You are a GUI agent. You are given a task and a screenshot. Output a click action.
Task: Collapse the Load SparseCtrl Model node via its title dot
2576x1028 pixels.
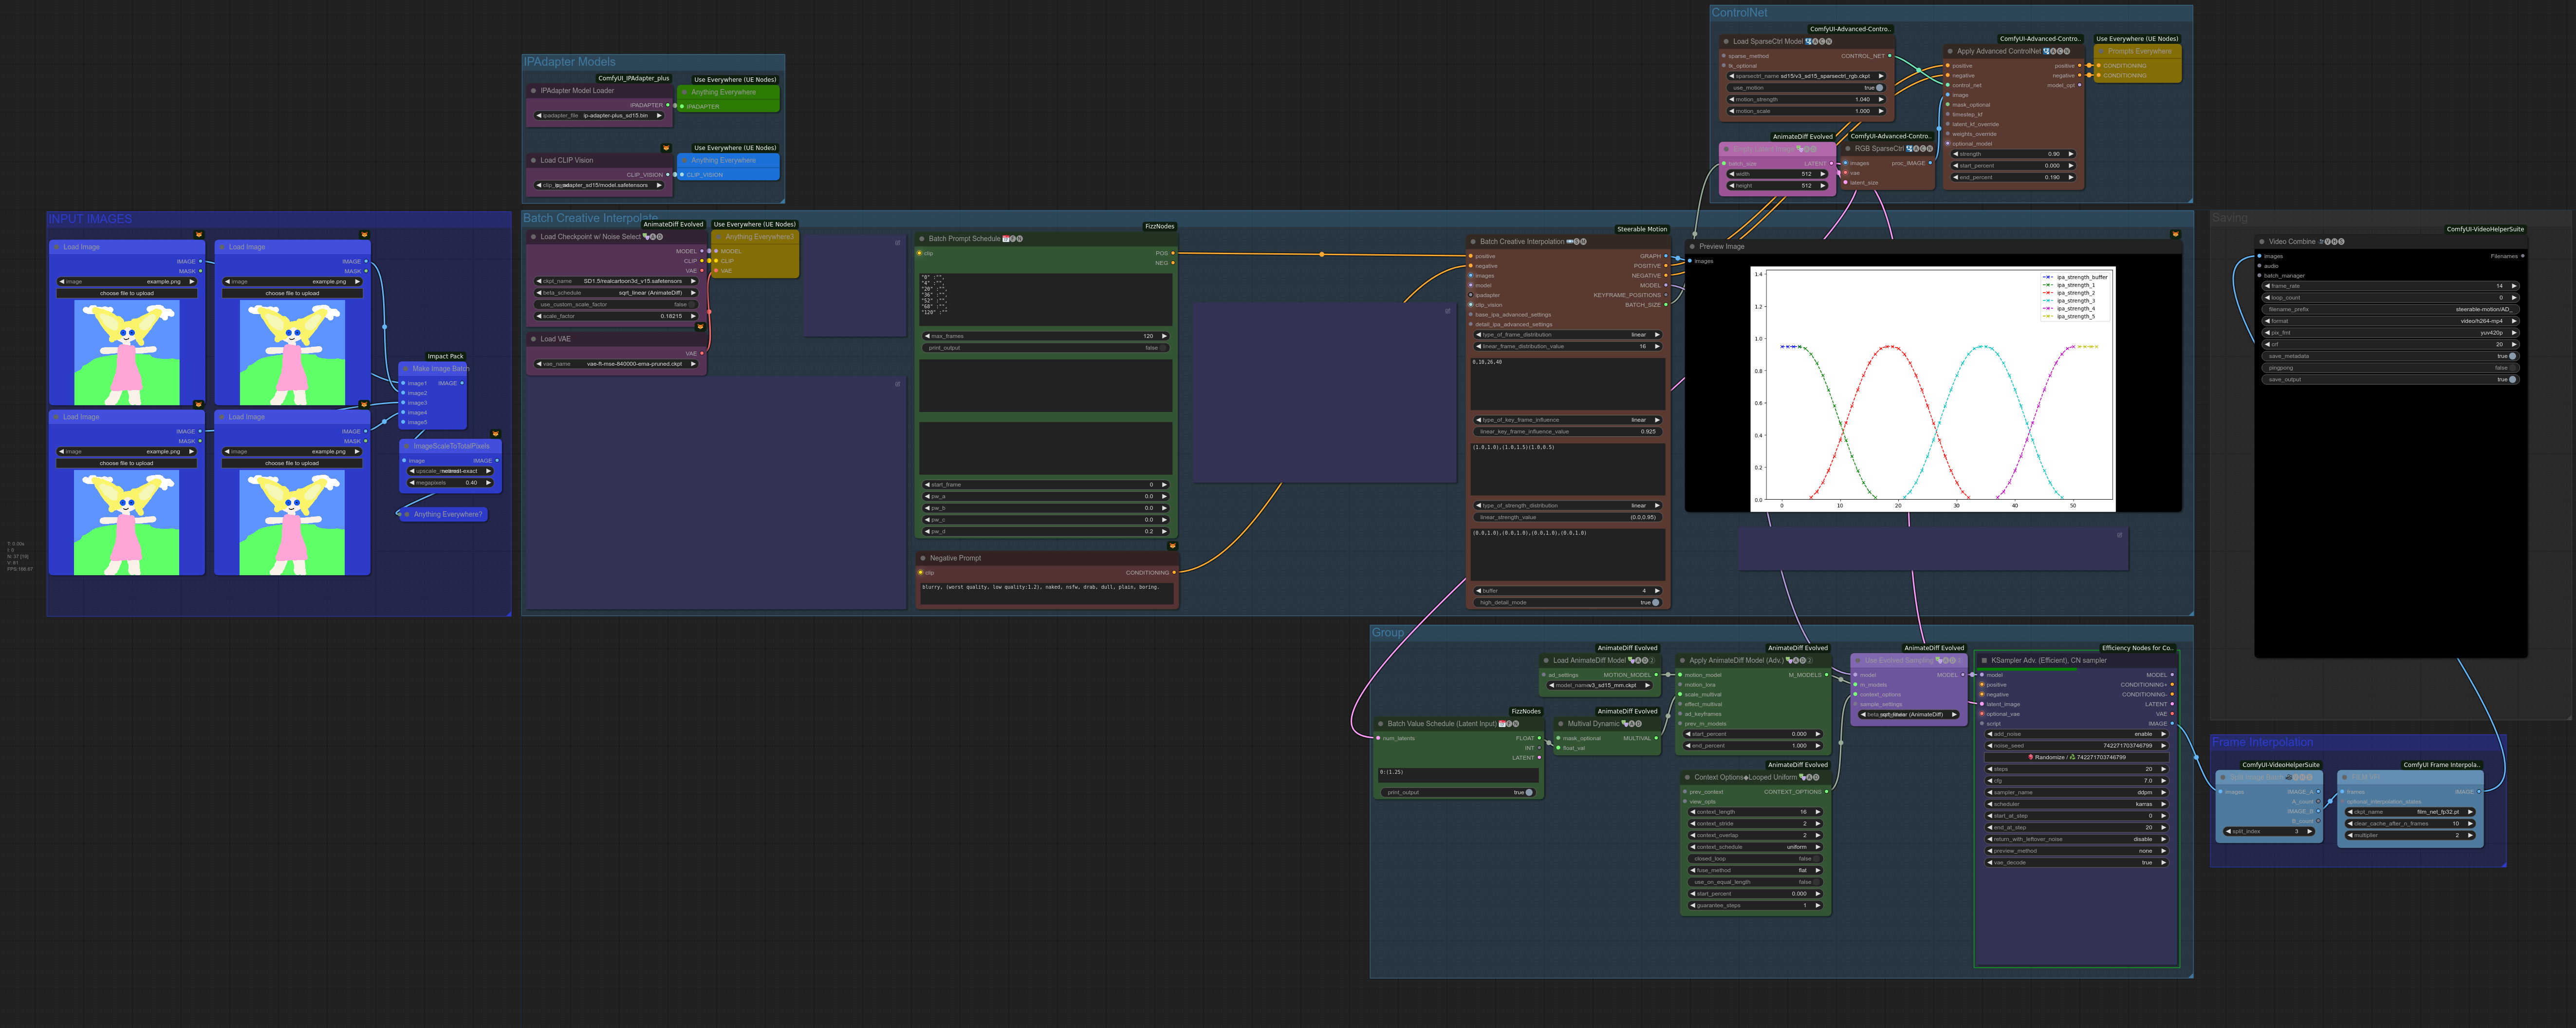[1726, 42]
